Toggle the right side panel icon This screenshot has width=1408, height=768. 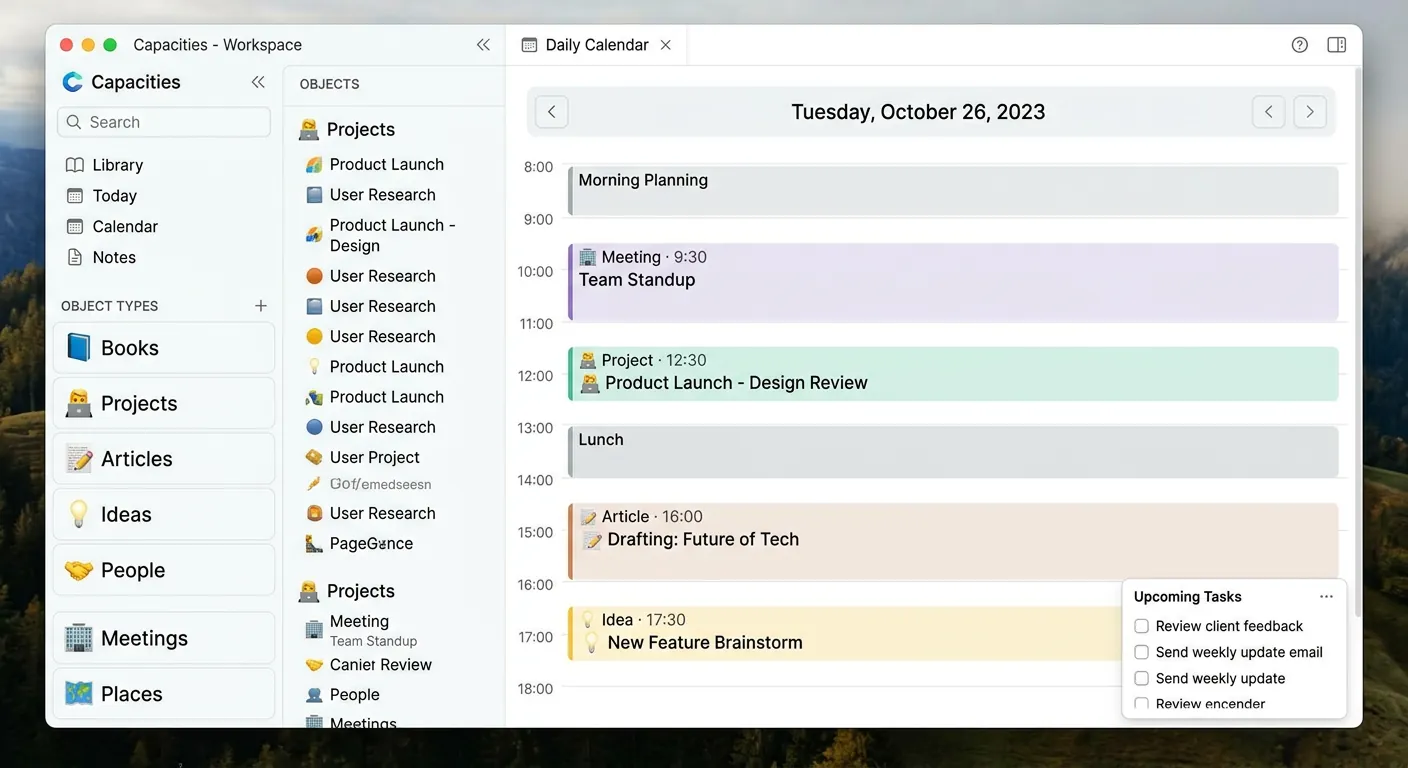(x=1336, y=45)
